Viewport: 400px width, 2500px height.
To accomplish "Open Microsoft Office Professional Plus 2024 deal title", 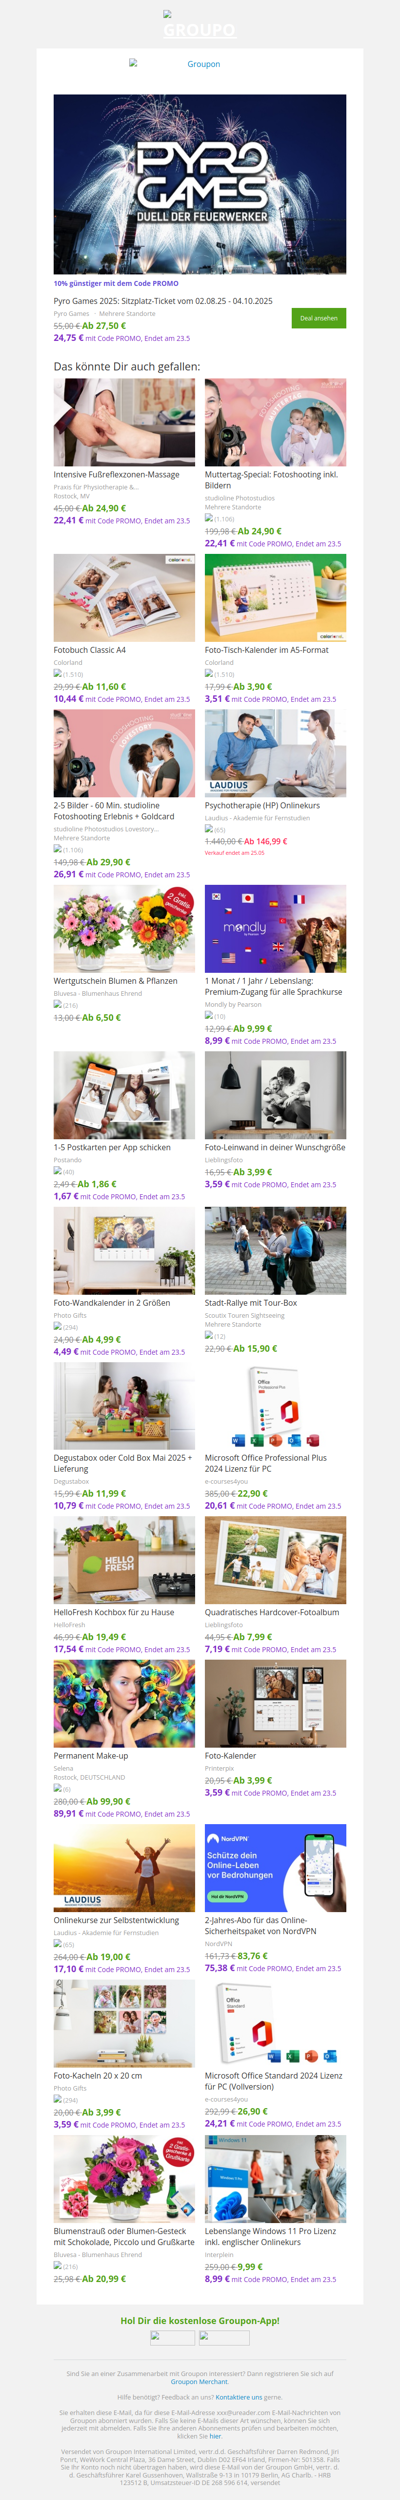I will [266, 1463].
